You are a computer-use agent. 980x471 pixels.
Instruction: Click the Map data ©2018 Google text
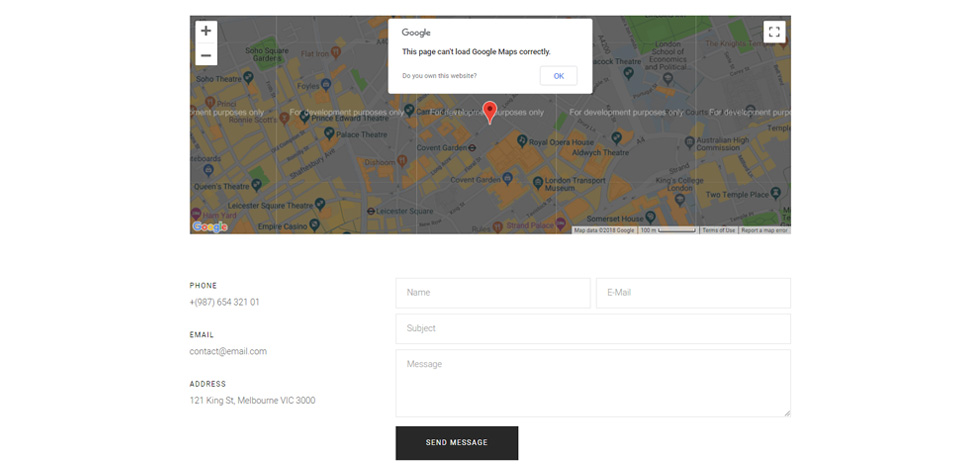pyautogui.click(x=604, y=231)
